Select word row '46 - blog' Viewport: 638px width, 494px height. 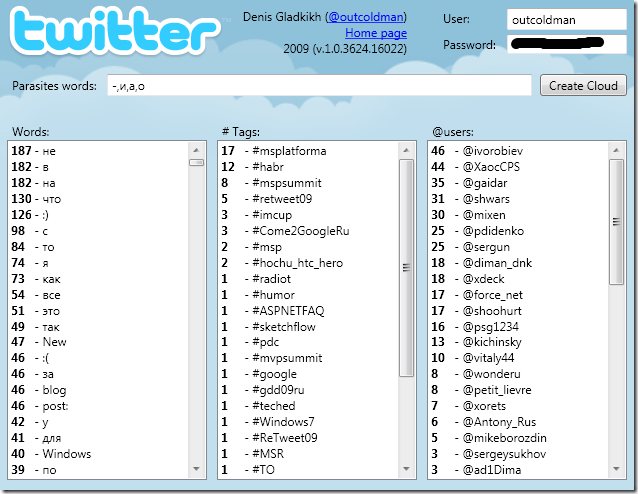pos(98,390)
